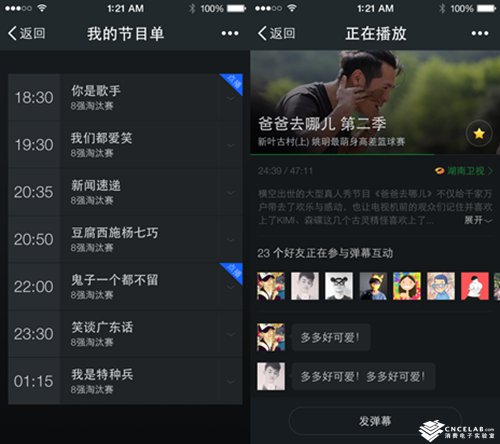Tap the 爸爸去哪儿 video thumbnail
This screenshot has height=444, width=500.
(x=375, y=102)
